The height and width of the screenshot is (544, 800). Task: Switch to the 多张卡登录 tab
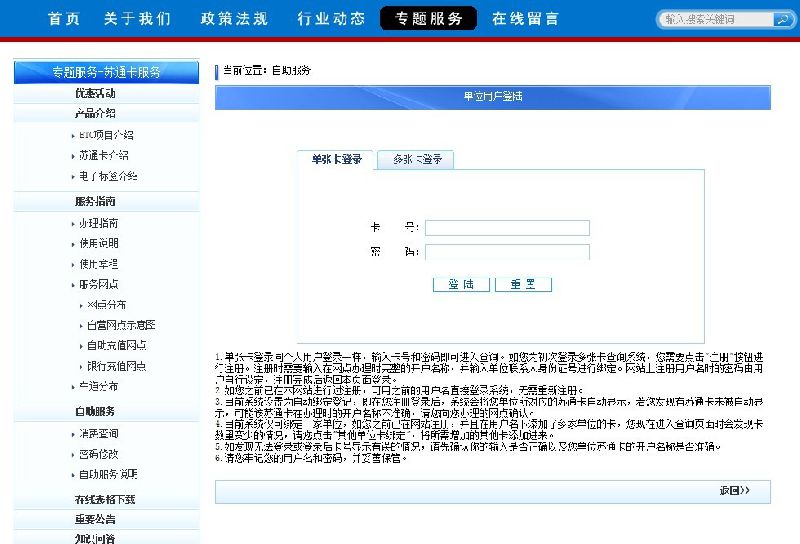416,159
